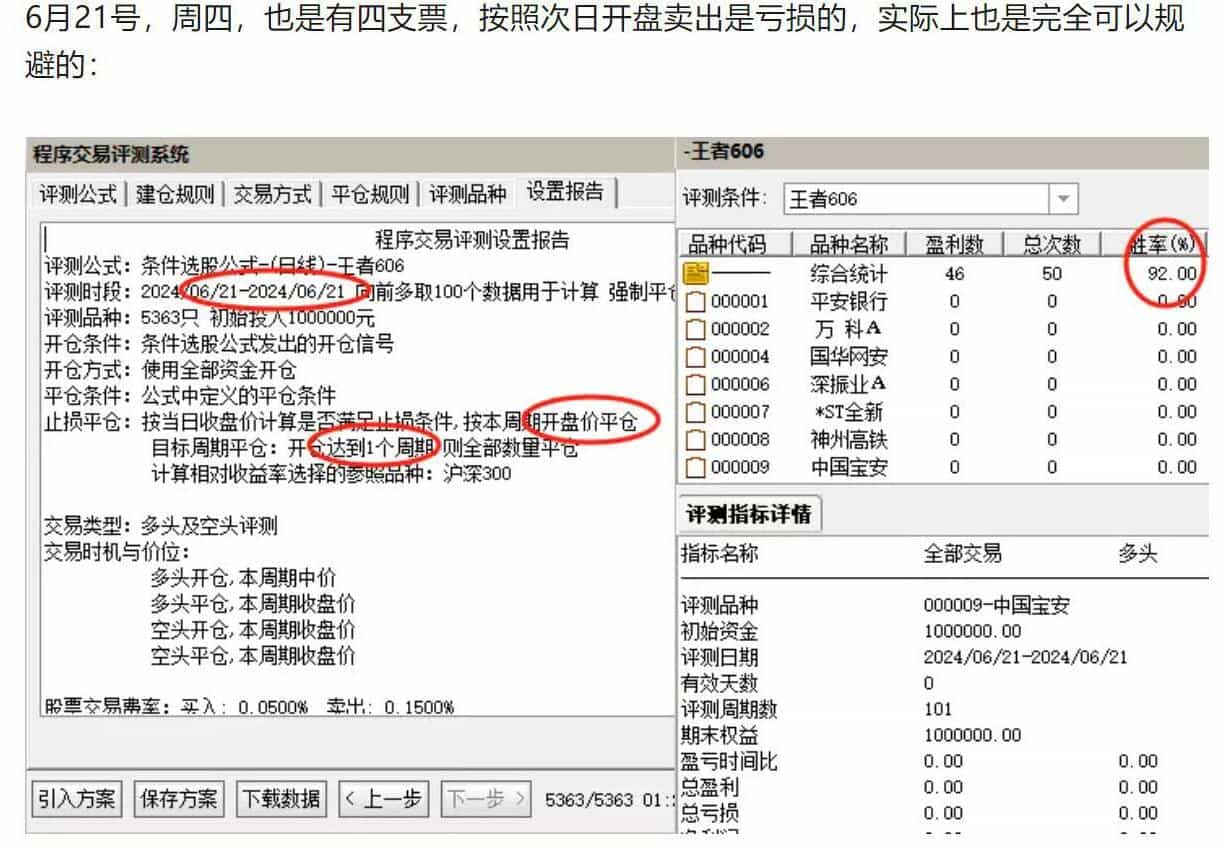The width and height of the screenshot is (1229, 852).
Task: Switch to the 评测公式 tab
Action: tap(79, 194)
